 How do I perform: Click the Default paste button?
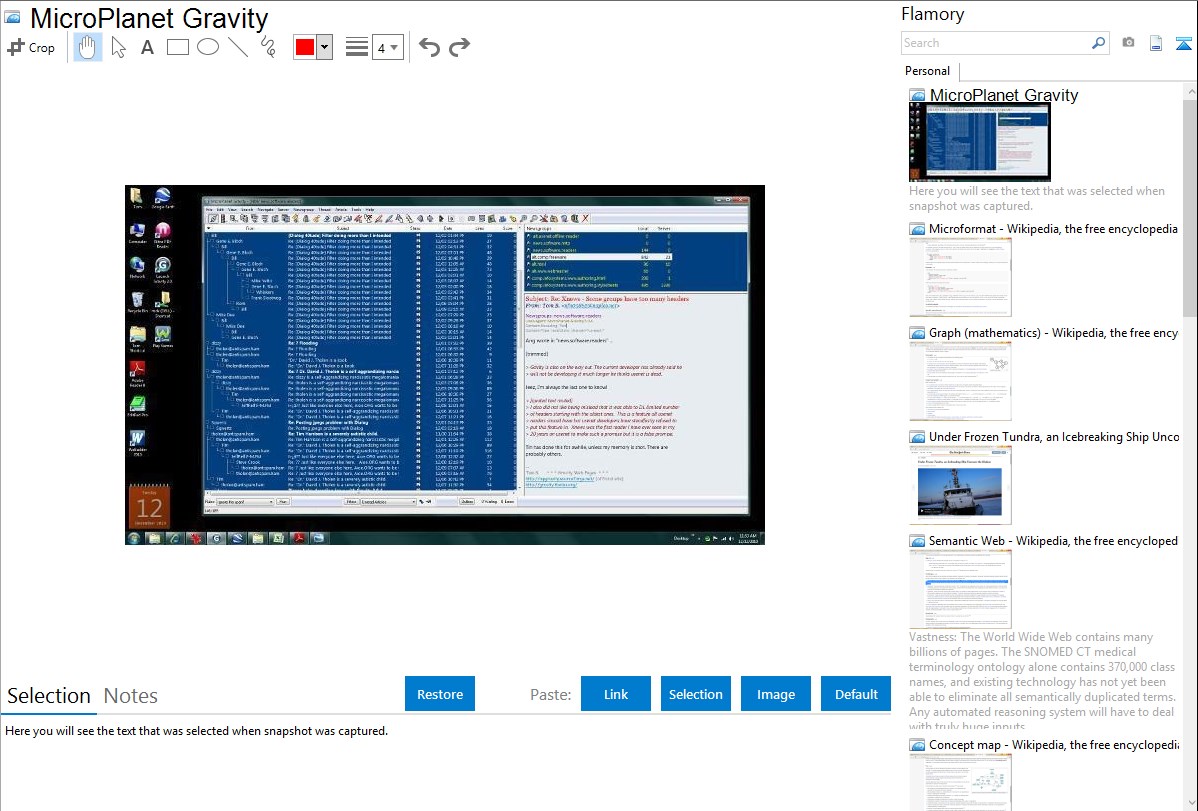(x=856, y=694)
